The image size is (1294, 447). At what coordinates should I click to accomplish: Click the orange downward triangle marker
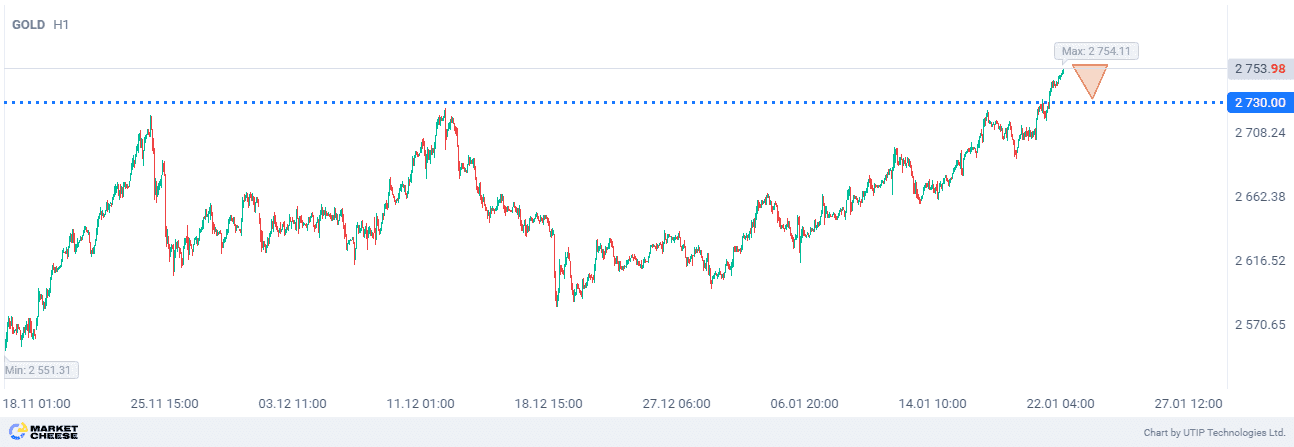(x=1090, y=79)
